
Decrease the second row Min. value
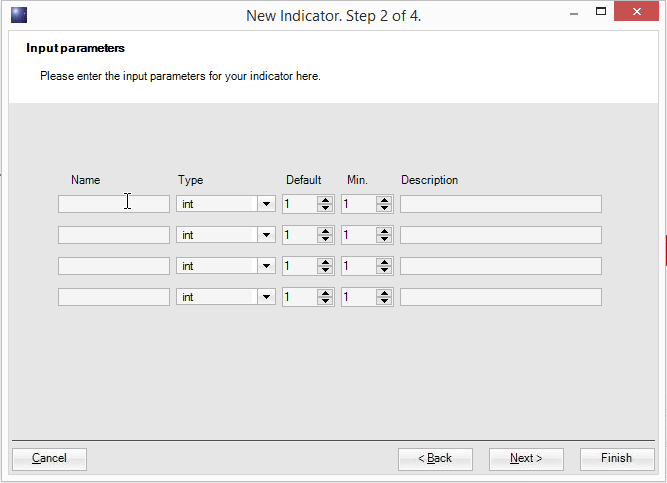coord(385,239)
